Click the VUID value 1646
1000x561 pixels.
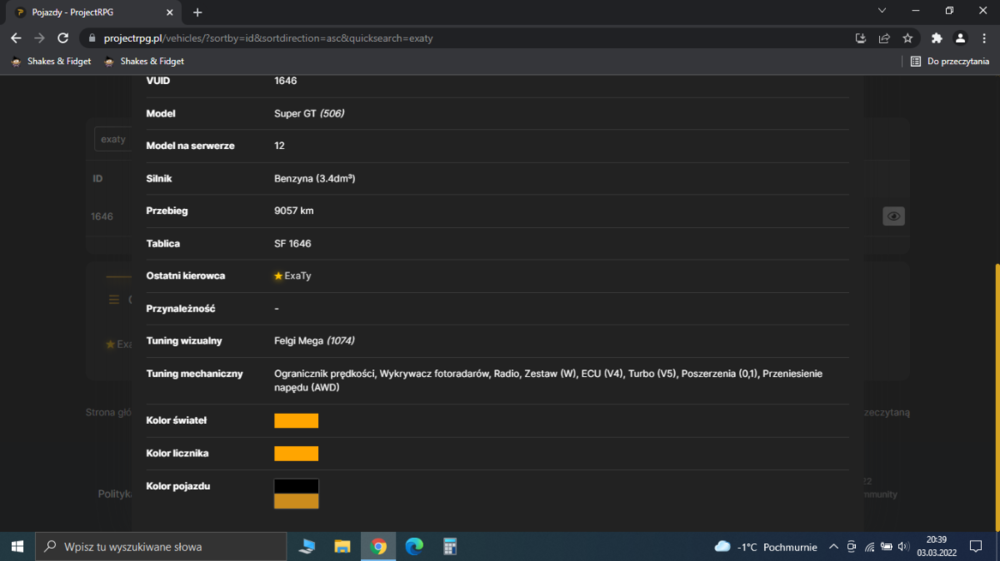point(285,81)
